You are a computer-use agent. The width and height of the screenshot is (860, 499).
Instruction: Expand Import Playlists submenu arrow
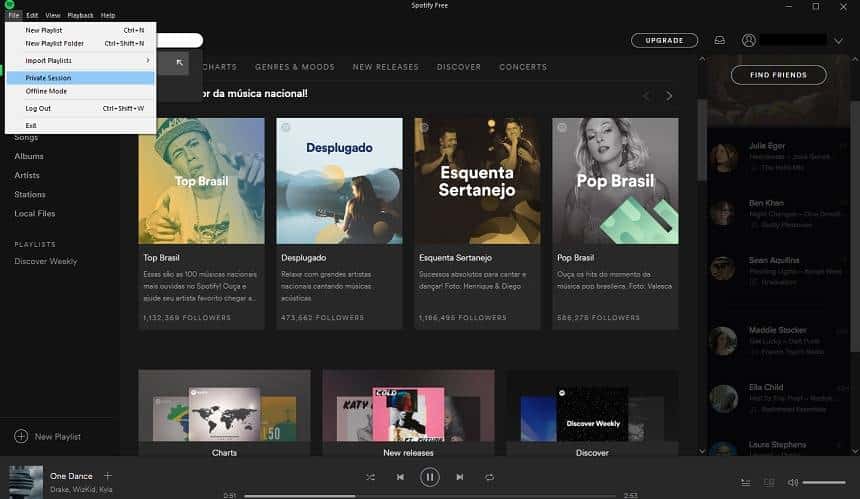[148, 60]
